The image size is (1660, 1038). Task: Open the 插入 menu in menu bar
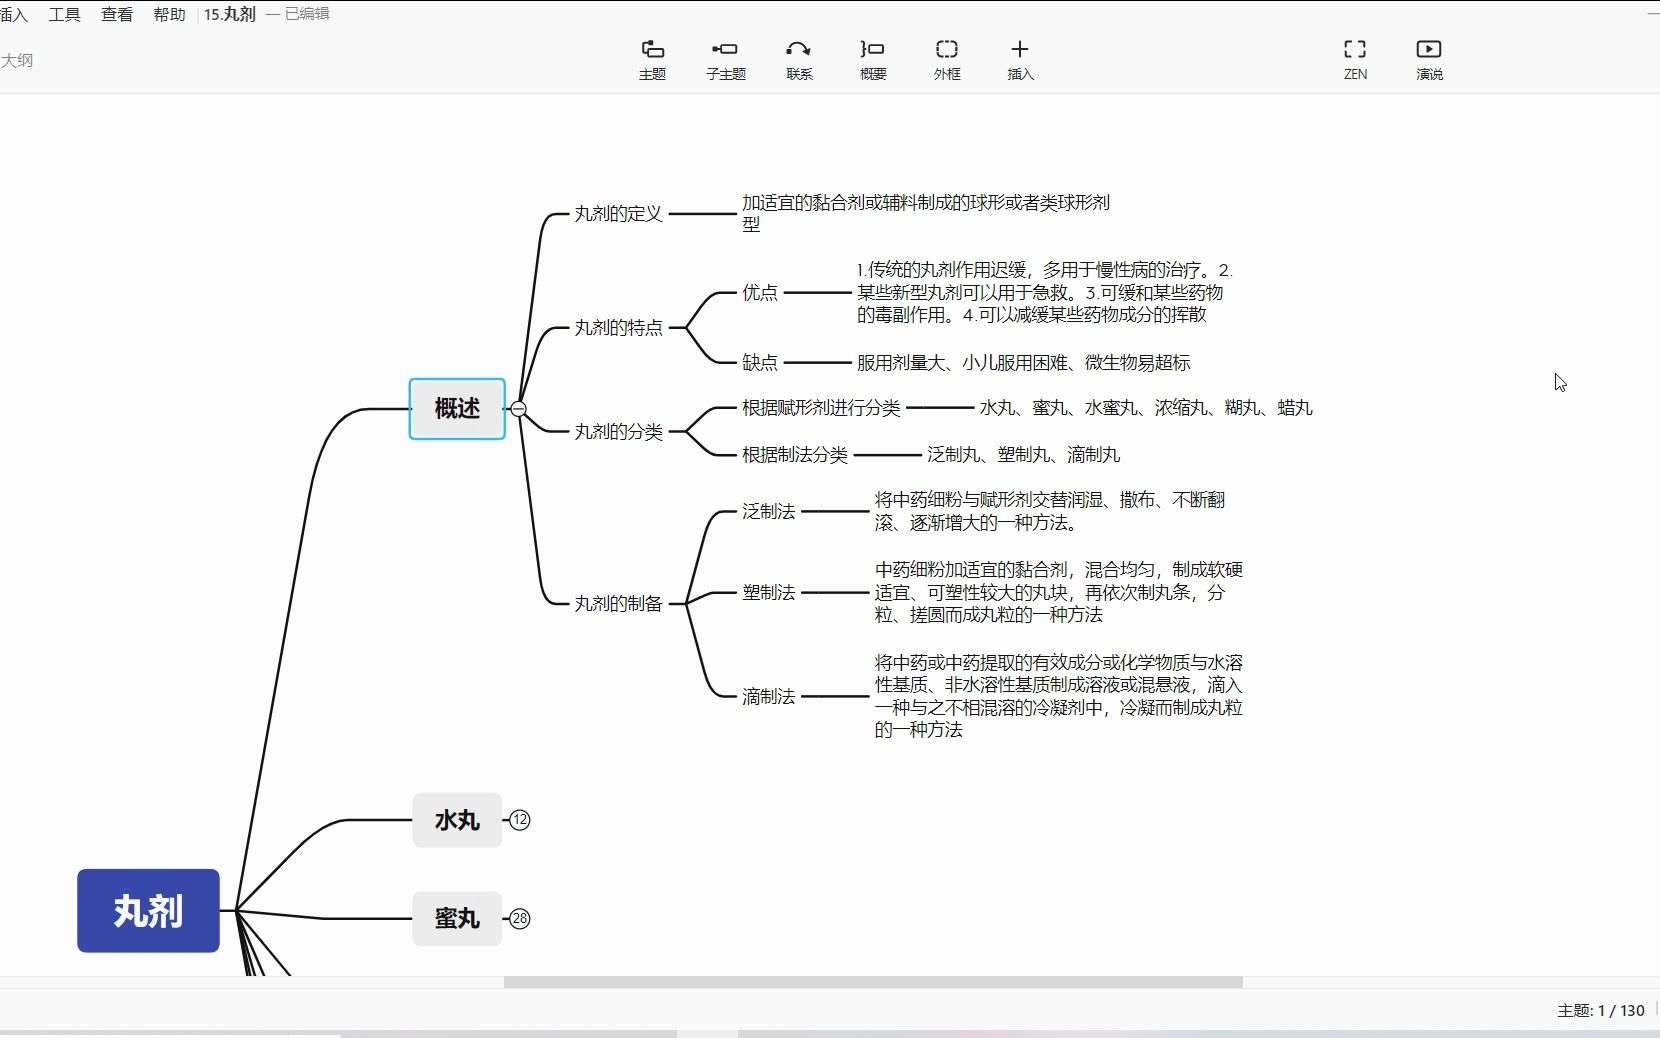pos(14,14)
